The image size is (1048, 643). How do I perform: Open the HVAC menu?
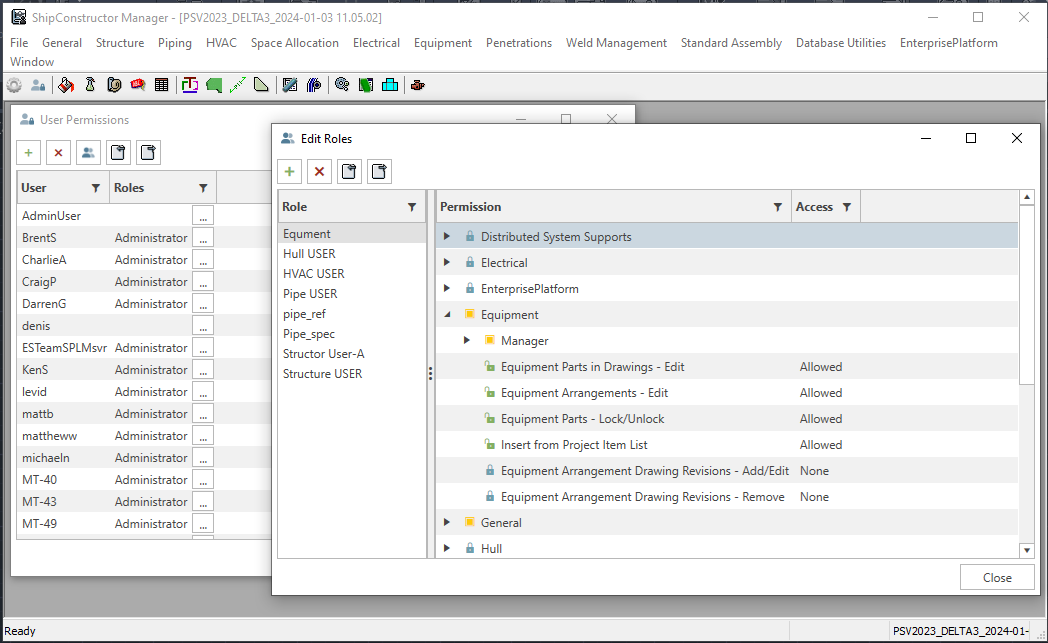click(x=221, y=43)
